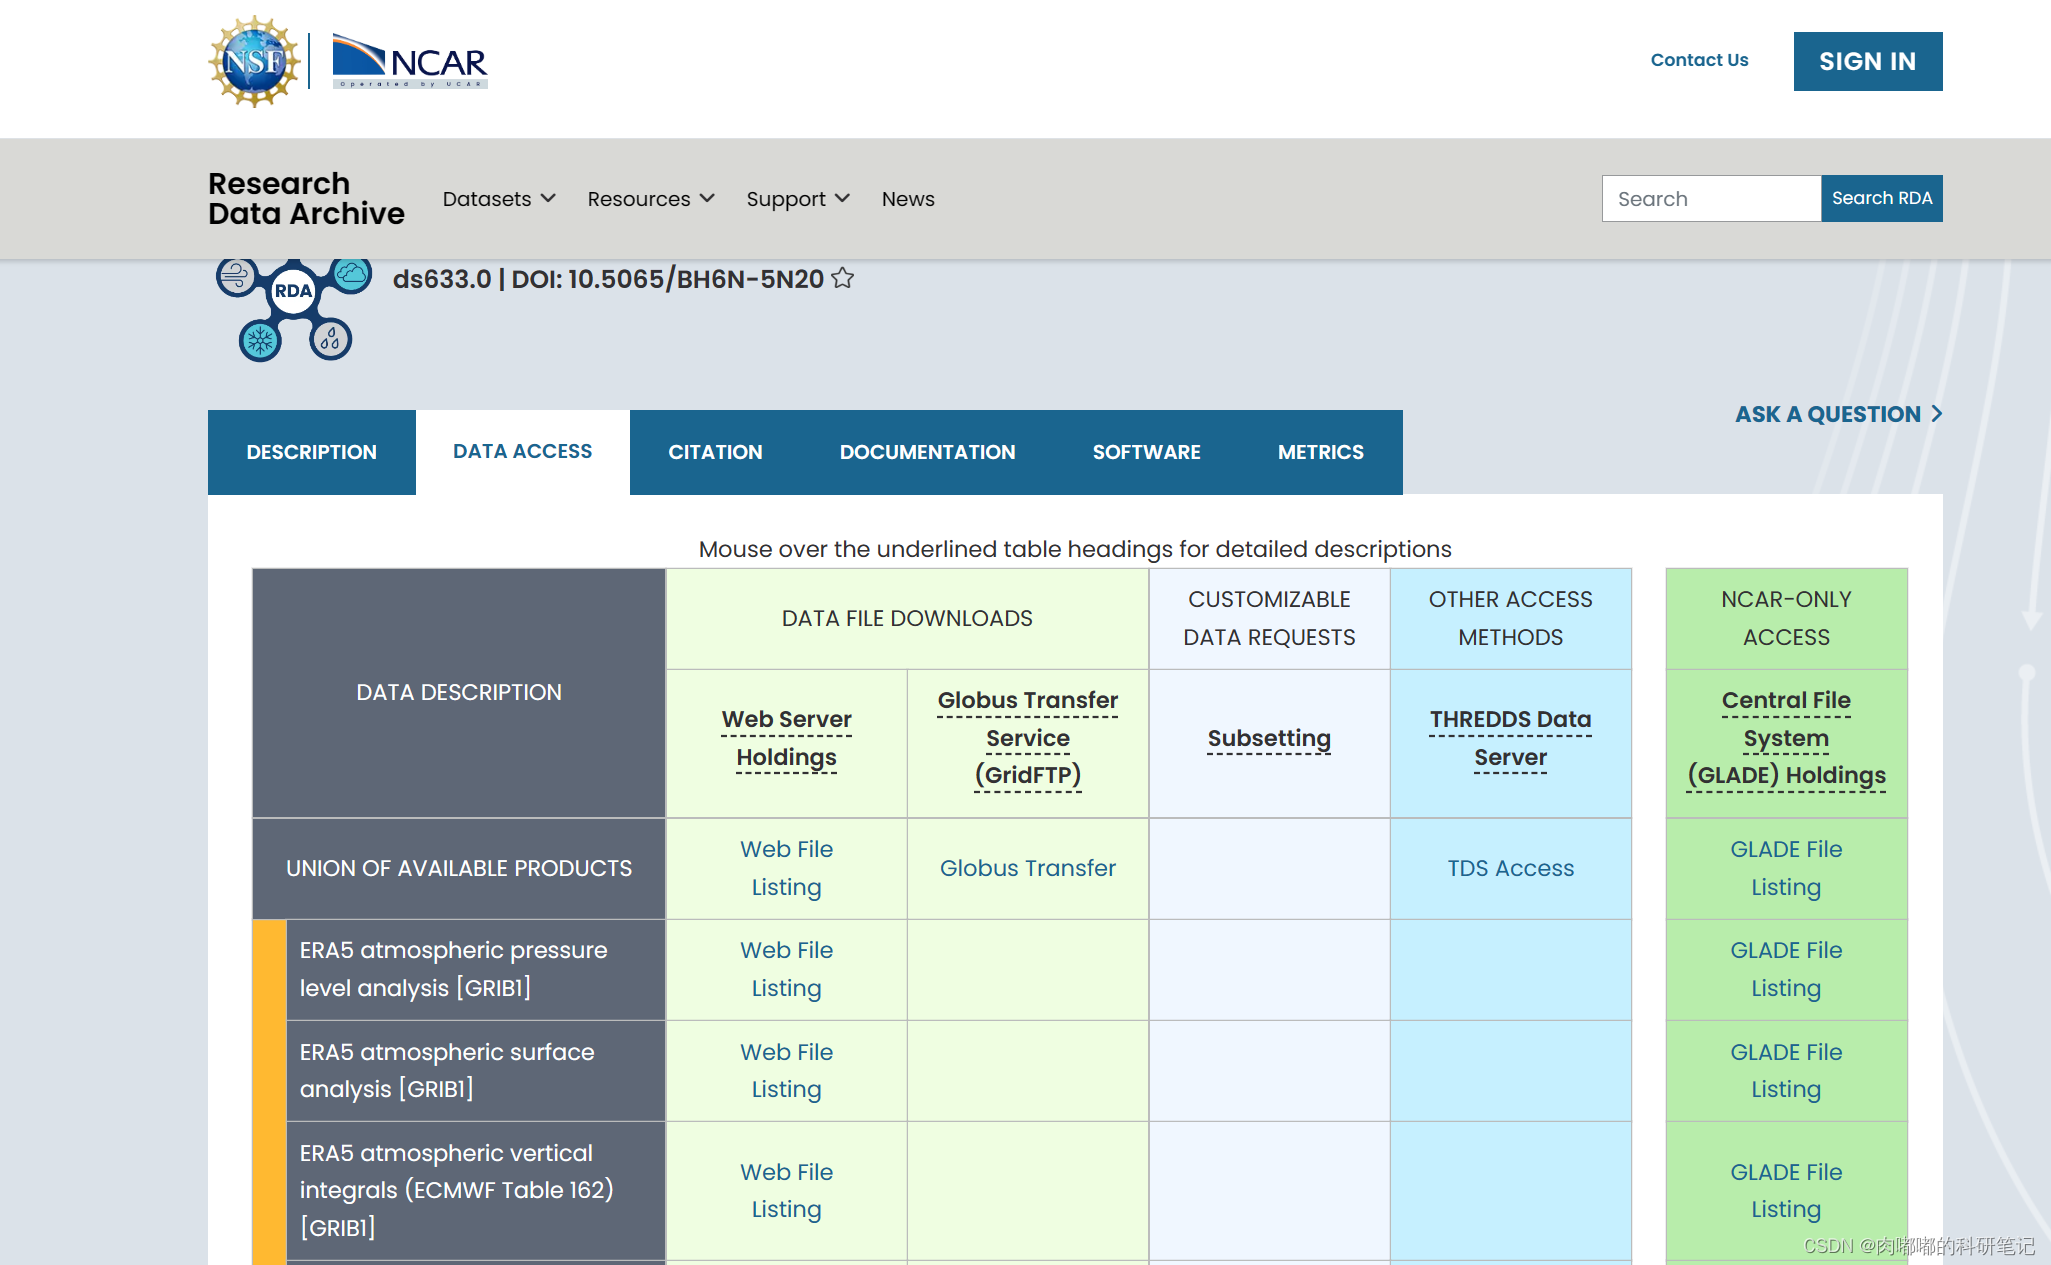Open the TDS Access link
Viewport: 2051px width, 1265px height.
click(1510, 868)
